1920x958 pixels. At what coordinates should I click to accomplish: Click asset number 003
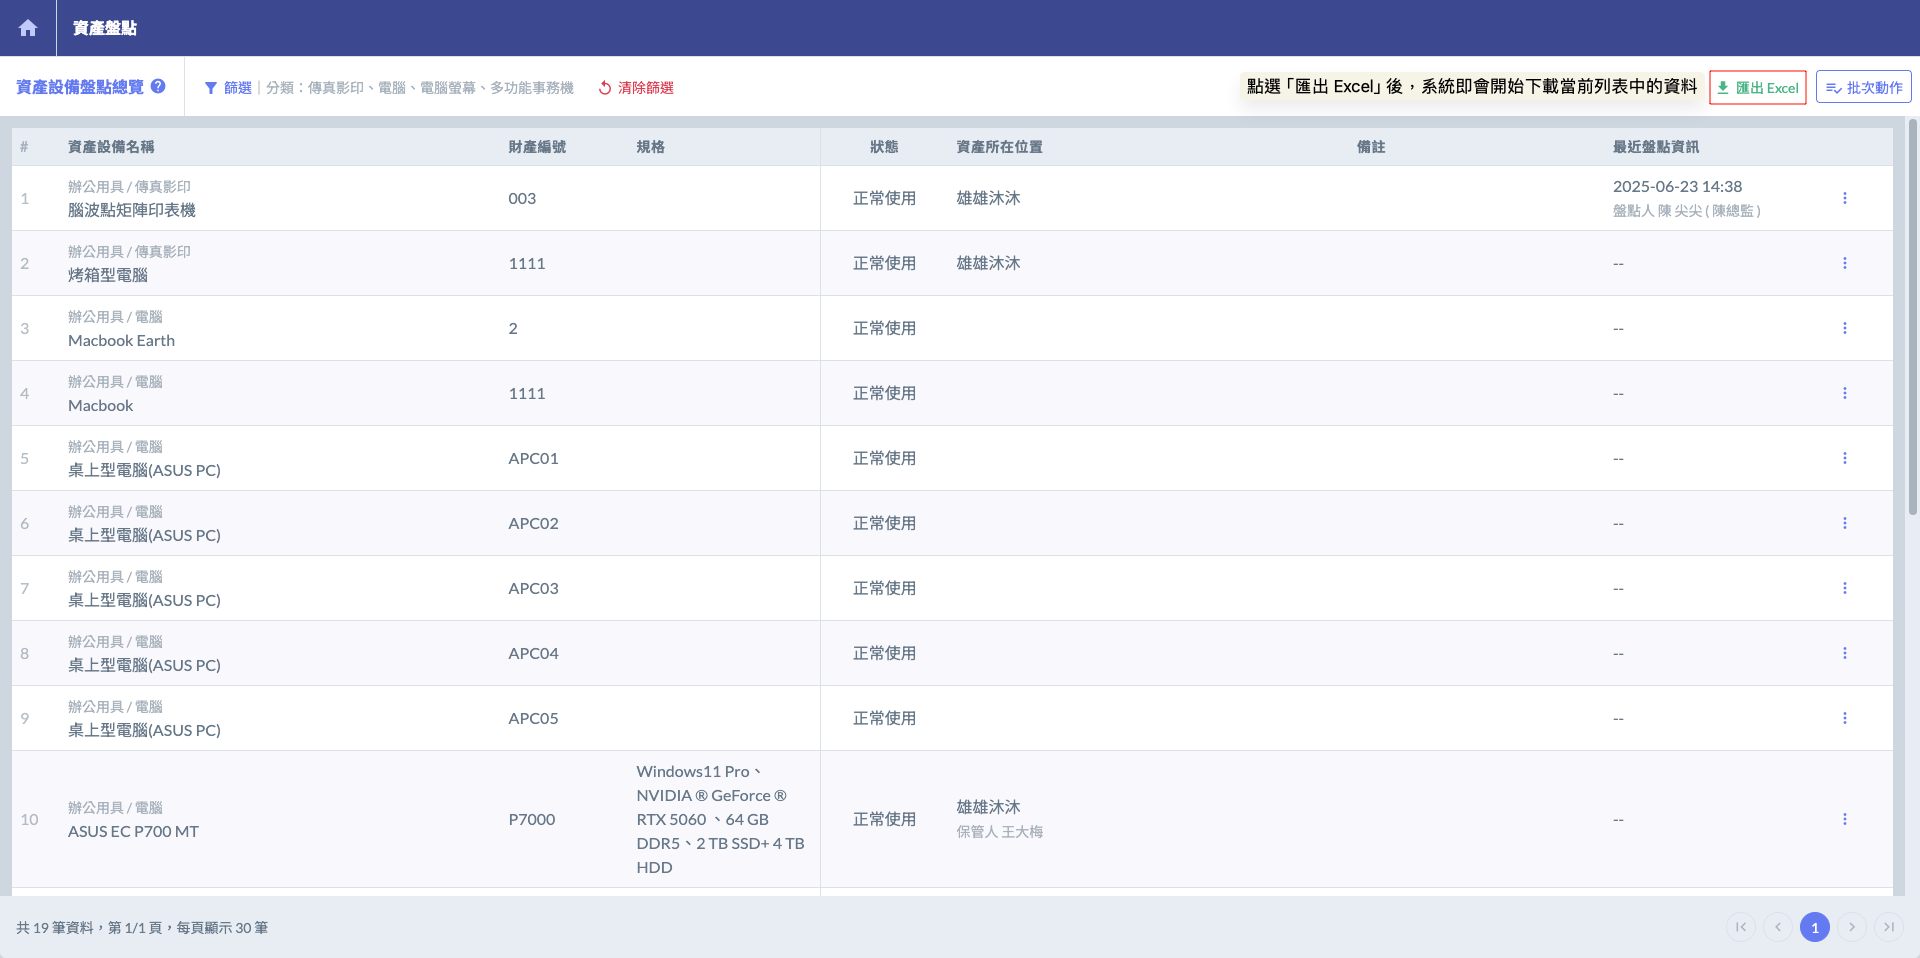pos(522,198)
